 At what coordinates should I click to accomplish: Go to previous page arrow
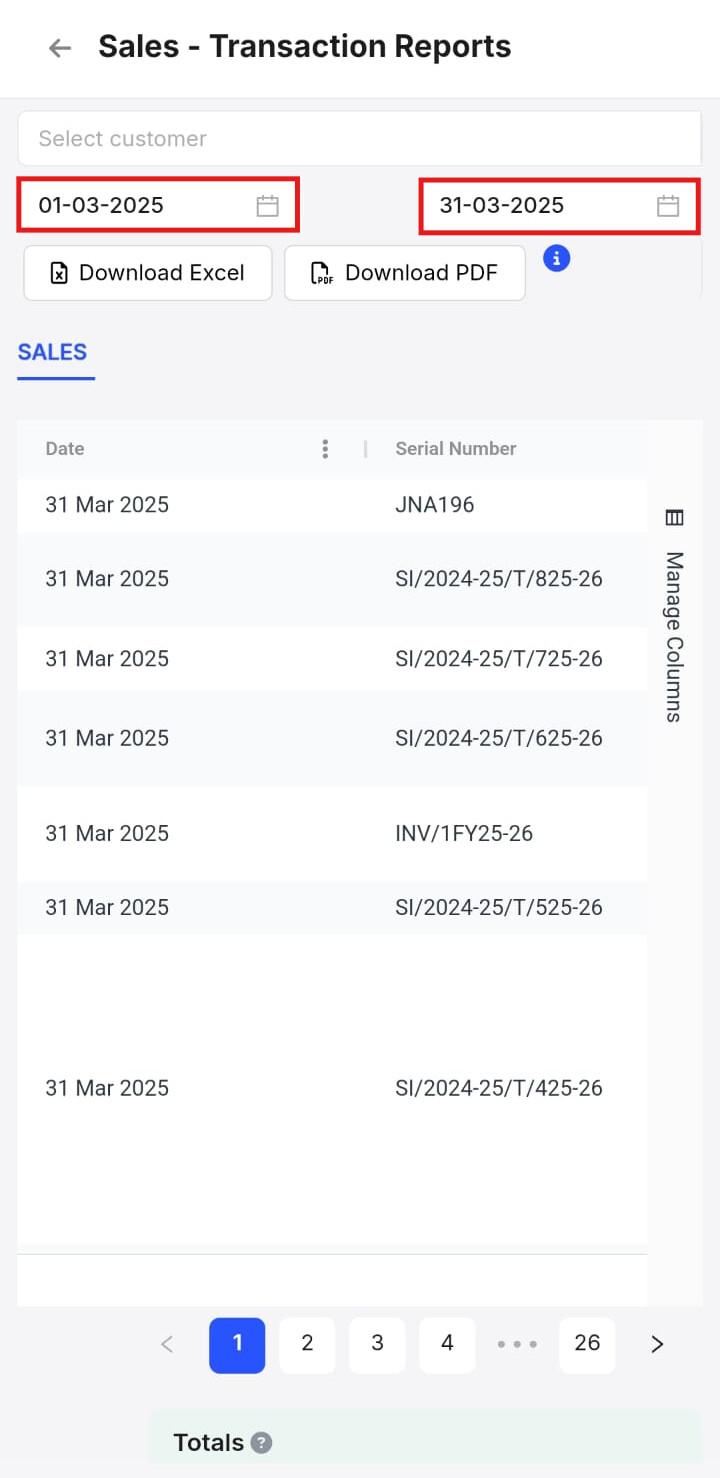tap(167, 1345)
